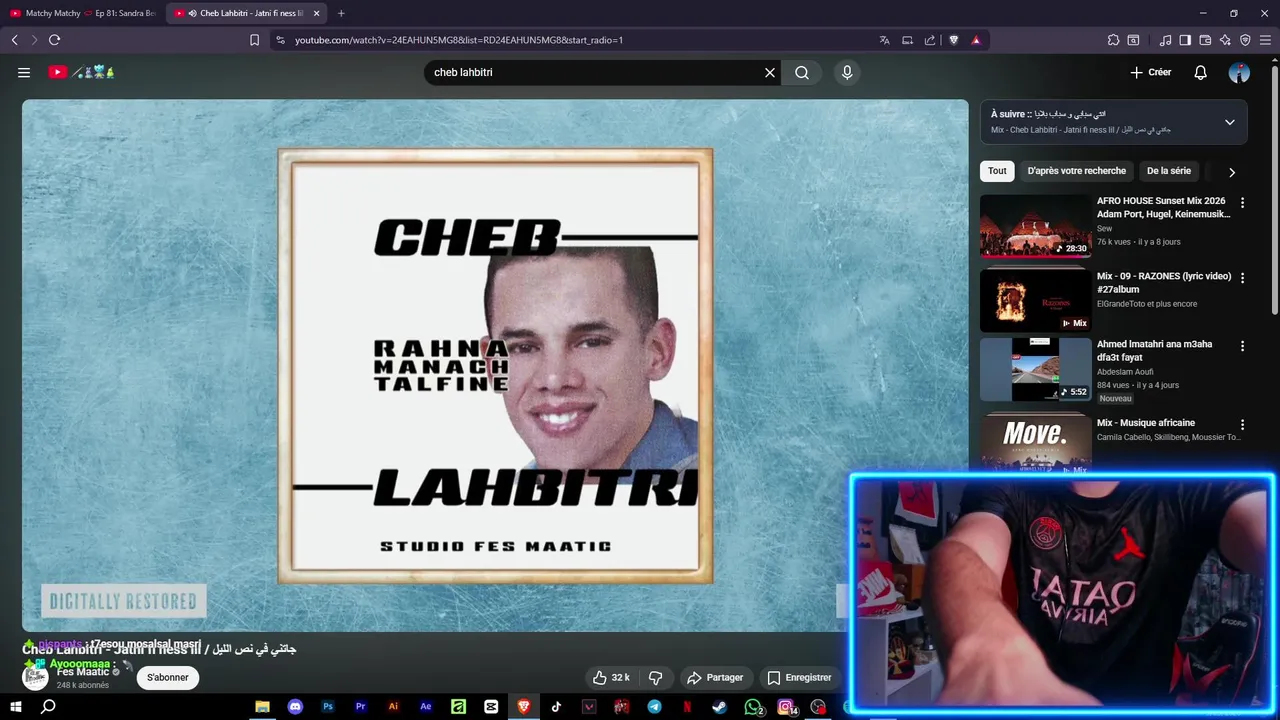This screenshot has width=1280, height=720.
Task: Launch Photoshop from taskbar
Action: (328, 707)
